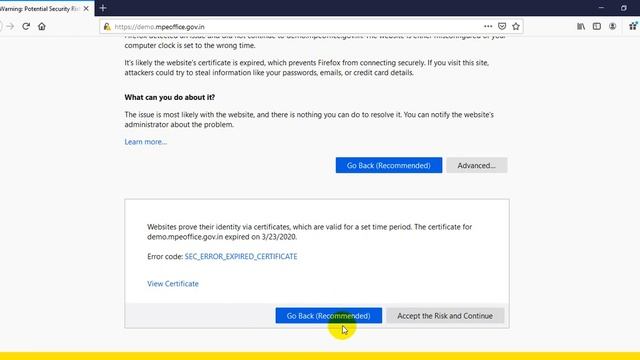
Task: Close the Warning: Potential Security Risk tab
Action: [86, 8]
